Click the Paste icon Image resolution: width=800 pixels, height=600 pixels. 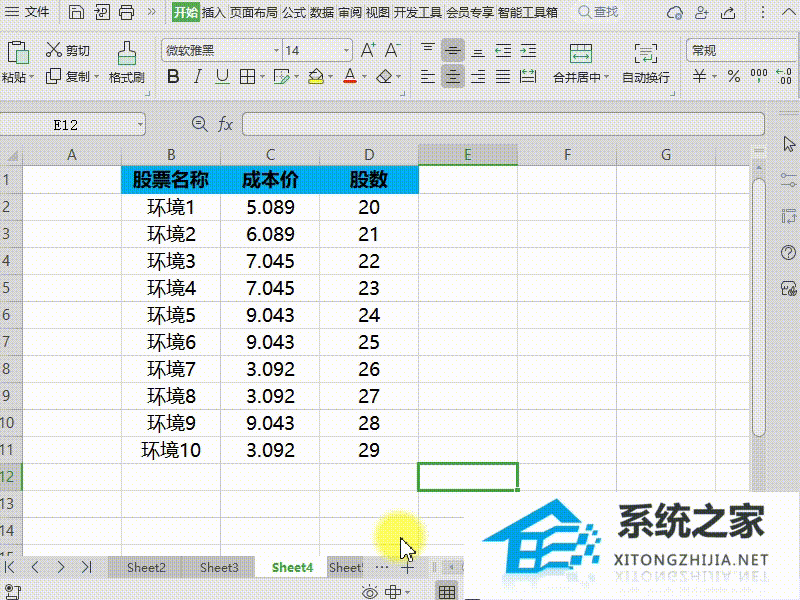click(x=17, y=52)
